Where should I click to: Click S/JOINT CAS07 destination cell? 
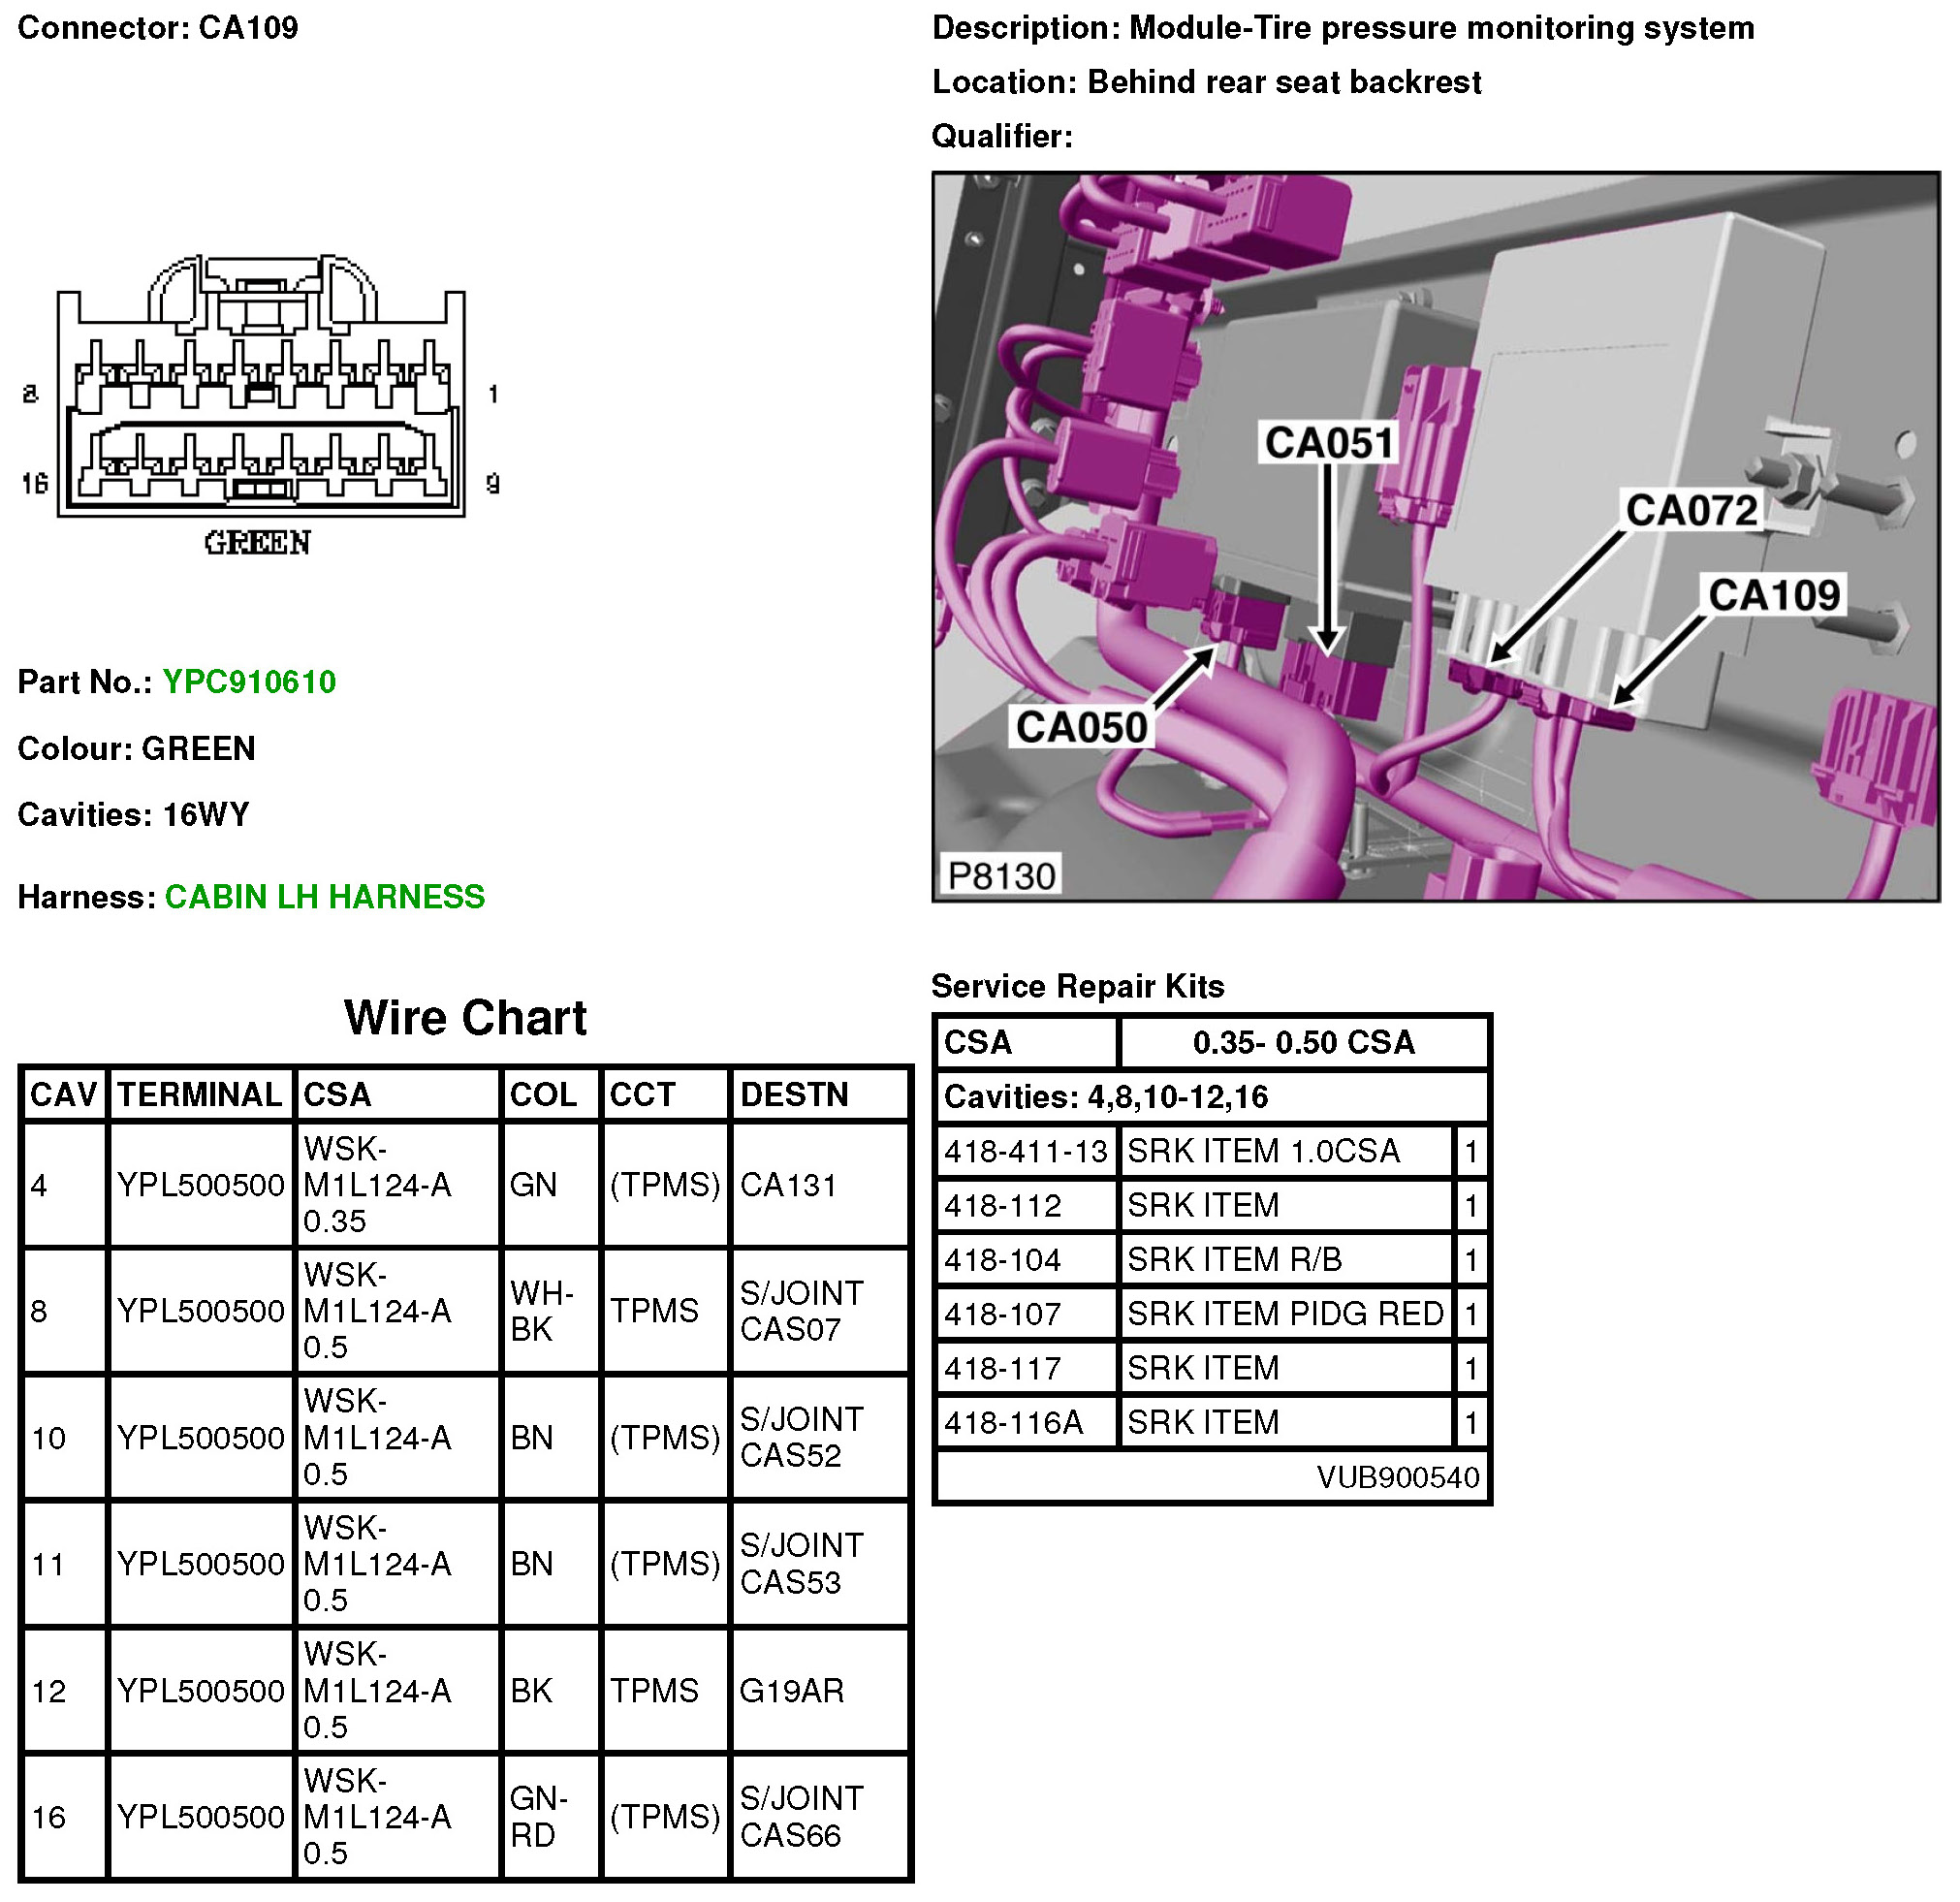[x=801, y=1311]
